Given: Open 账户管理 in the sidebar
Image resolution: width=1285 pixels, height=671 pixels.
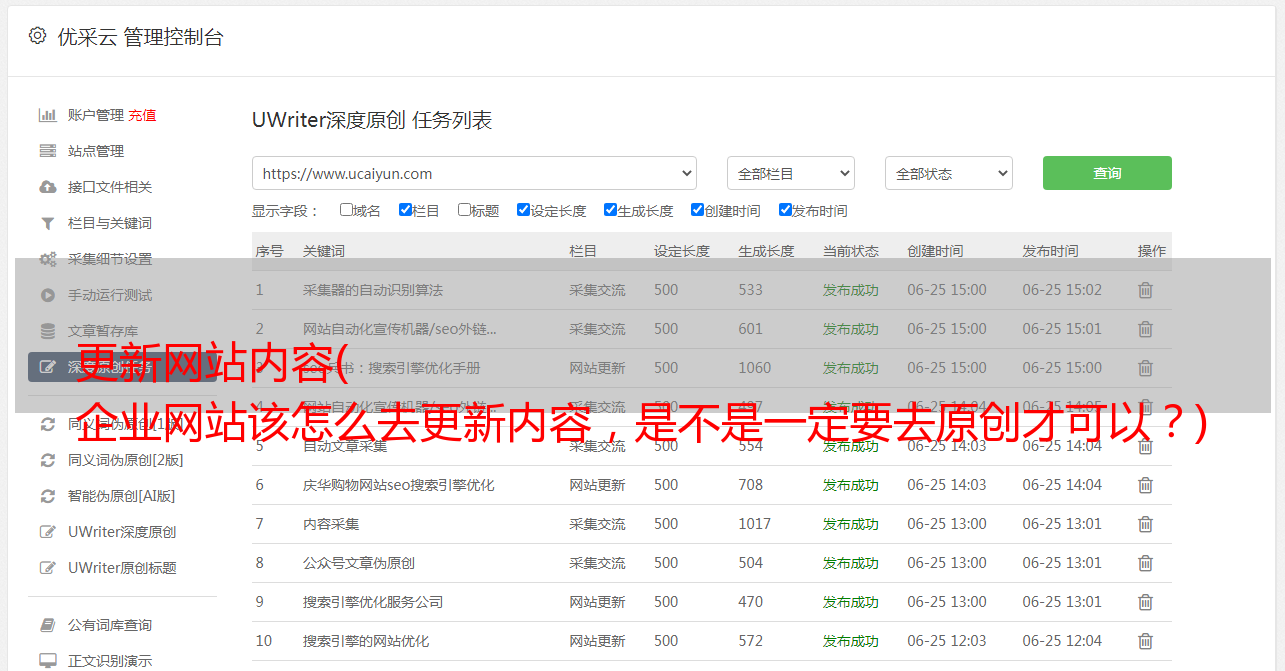Looking at the screenshot, I should [x=96, y=115].
